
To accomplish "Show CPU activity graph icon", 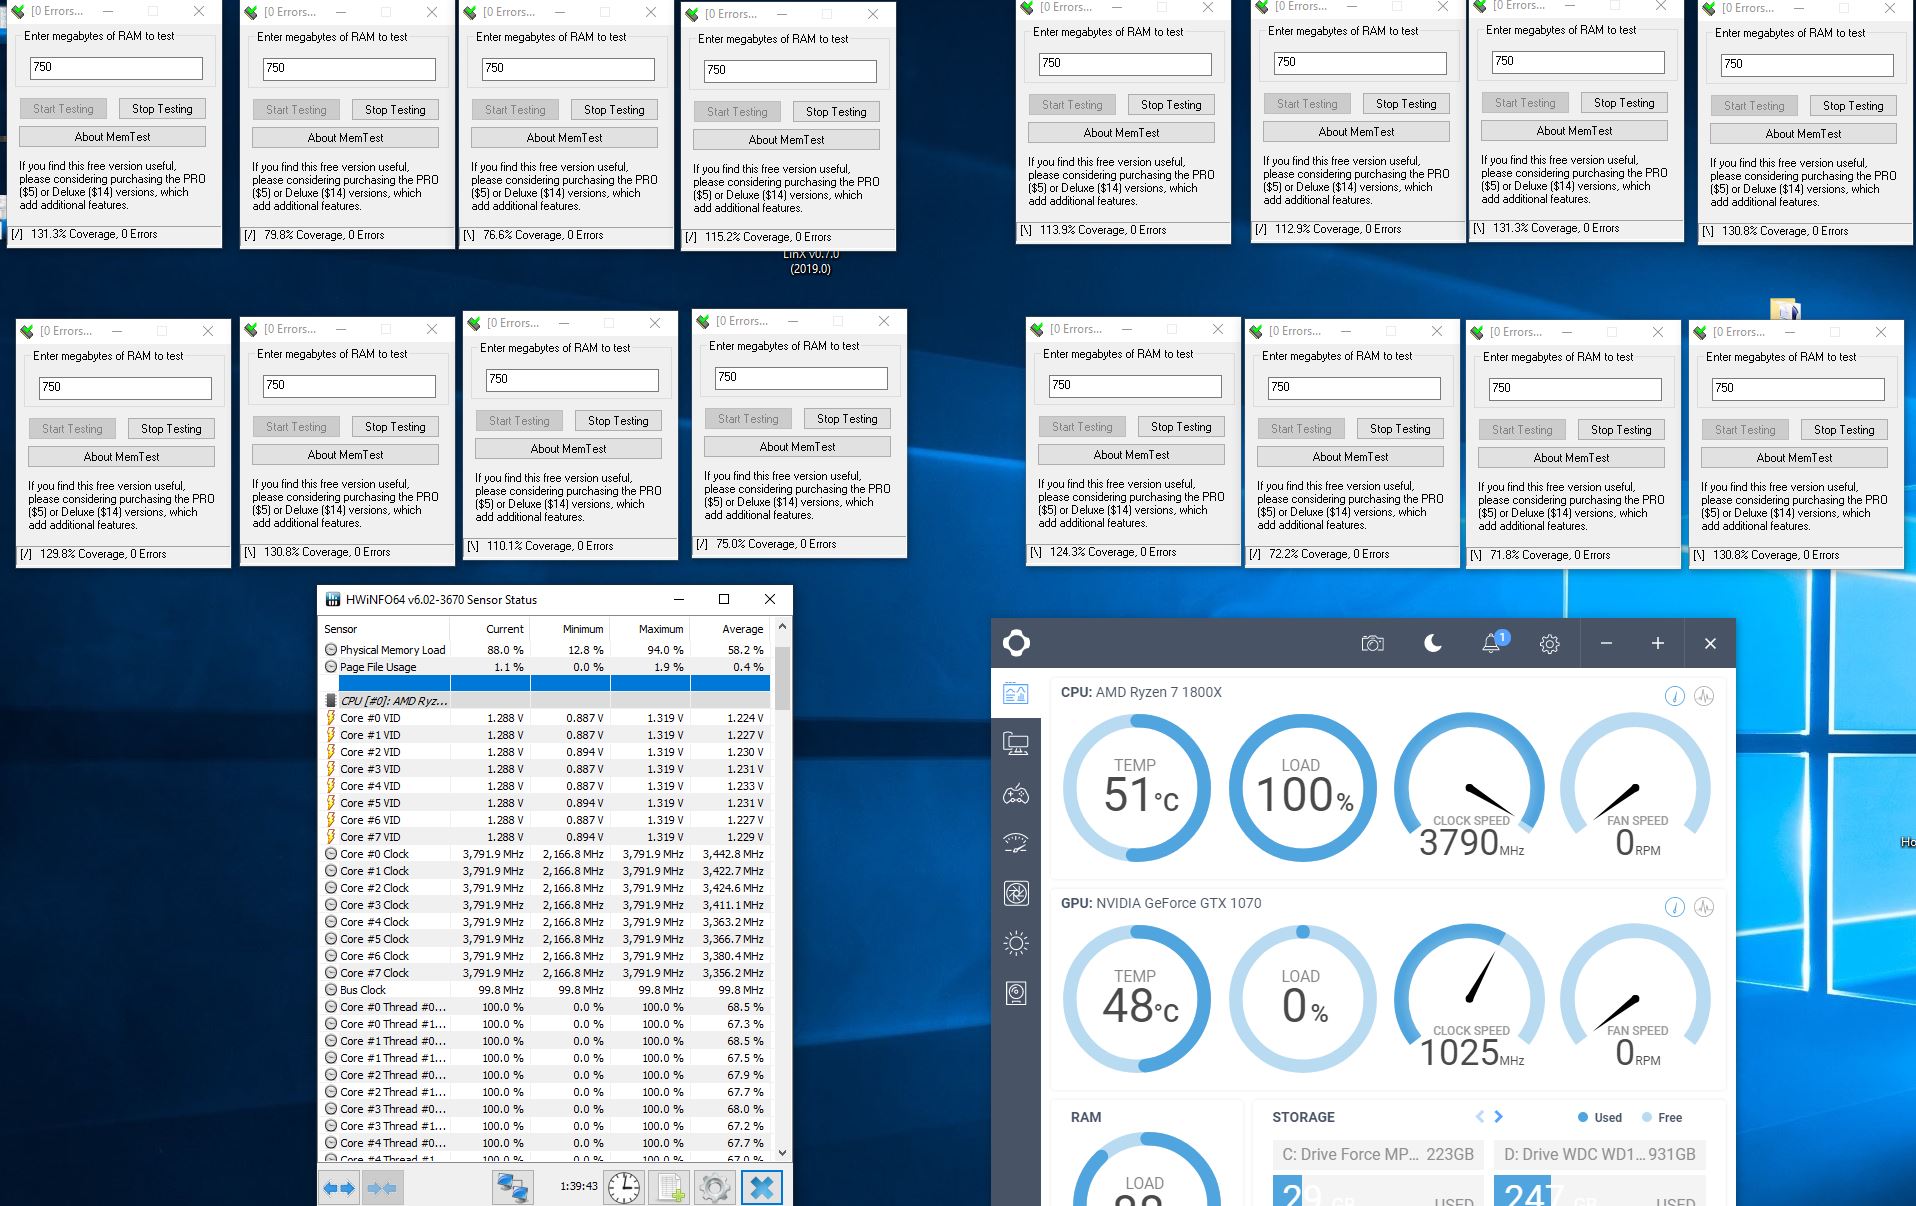I will click(1704, 696).
